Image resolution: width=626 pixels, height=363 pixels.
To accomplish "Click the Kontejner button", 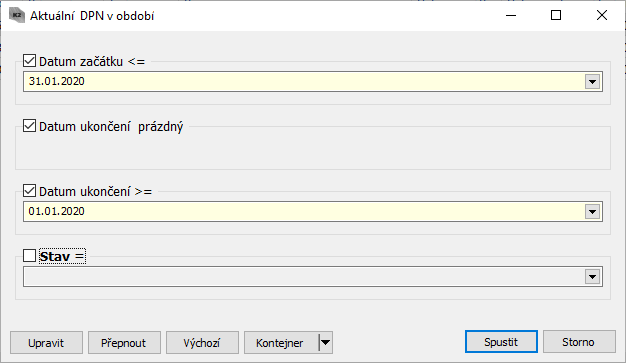I will 281,343.
